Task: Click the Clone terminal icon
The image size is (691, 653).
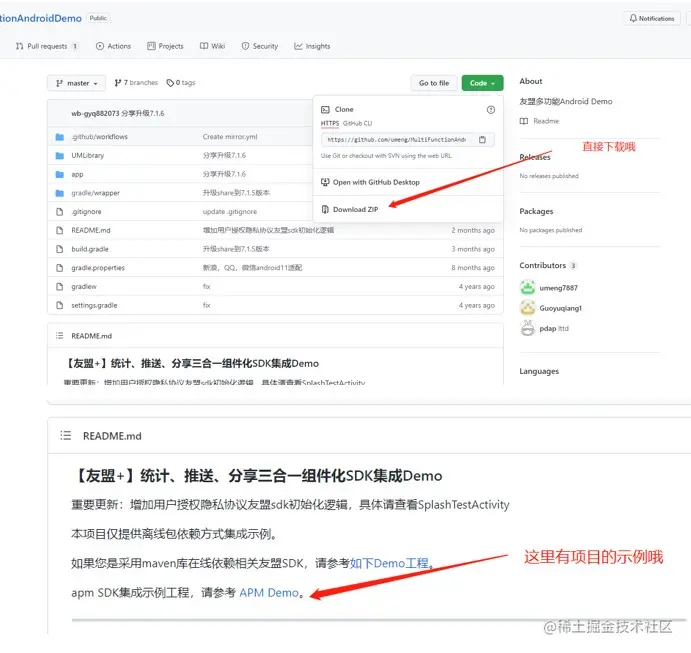Action: pos(325,110)
